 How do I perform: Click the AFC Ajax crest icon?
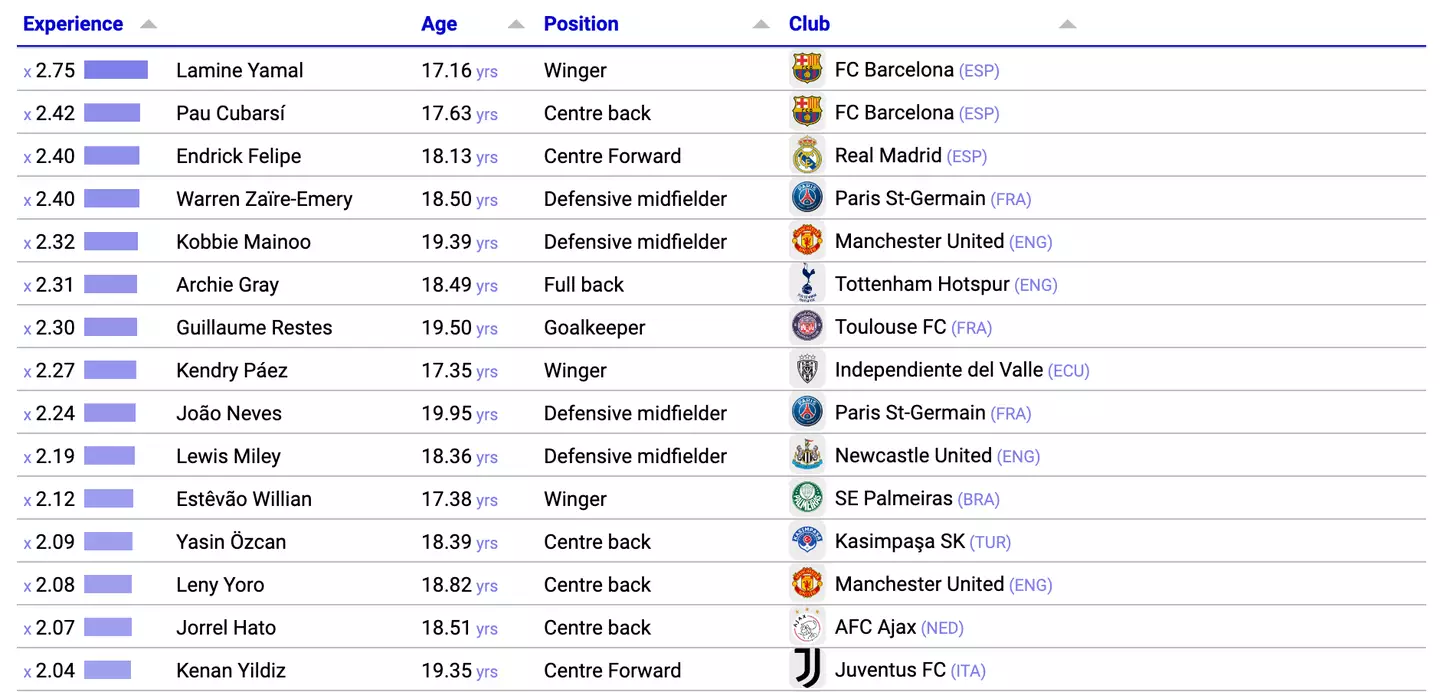pos(806,627)
